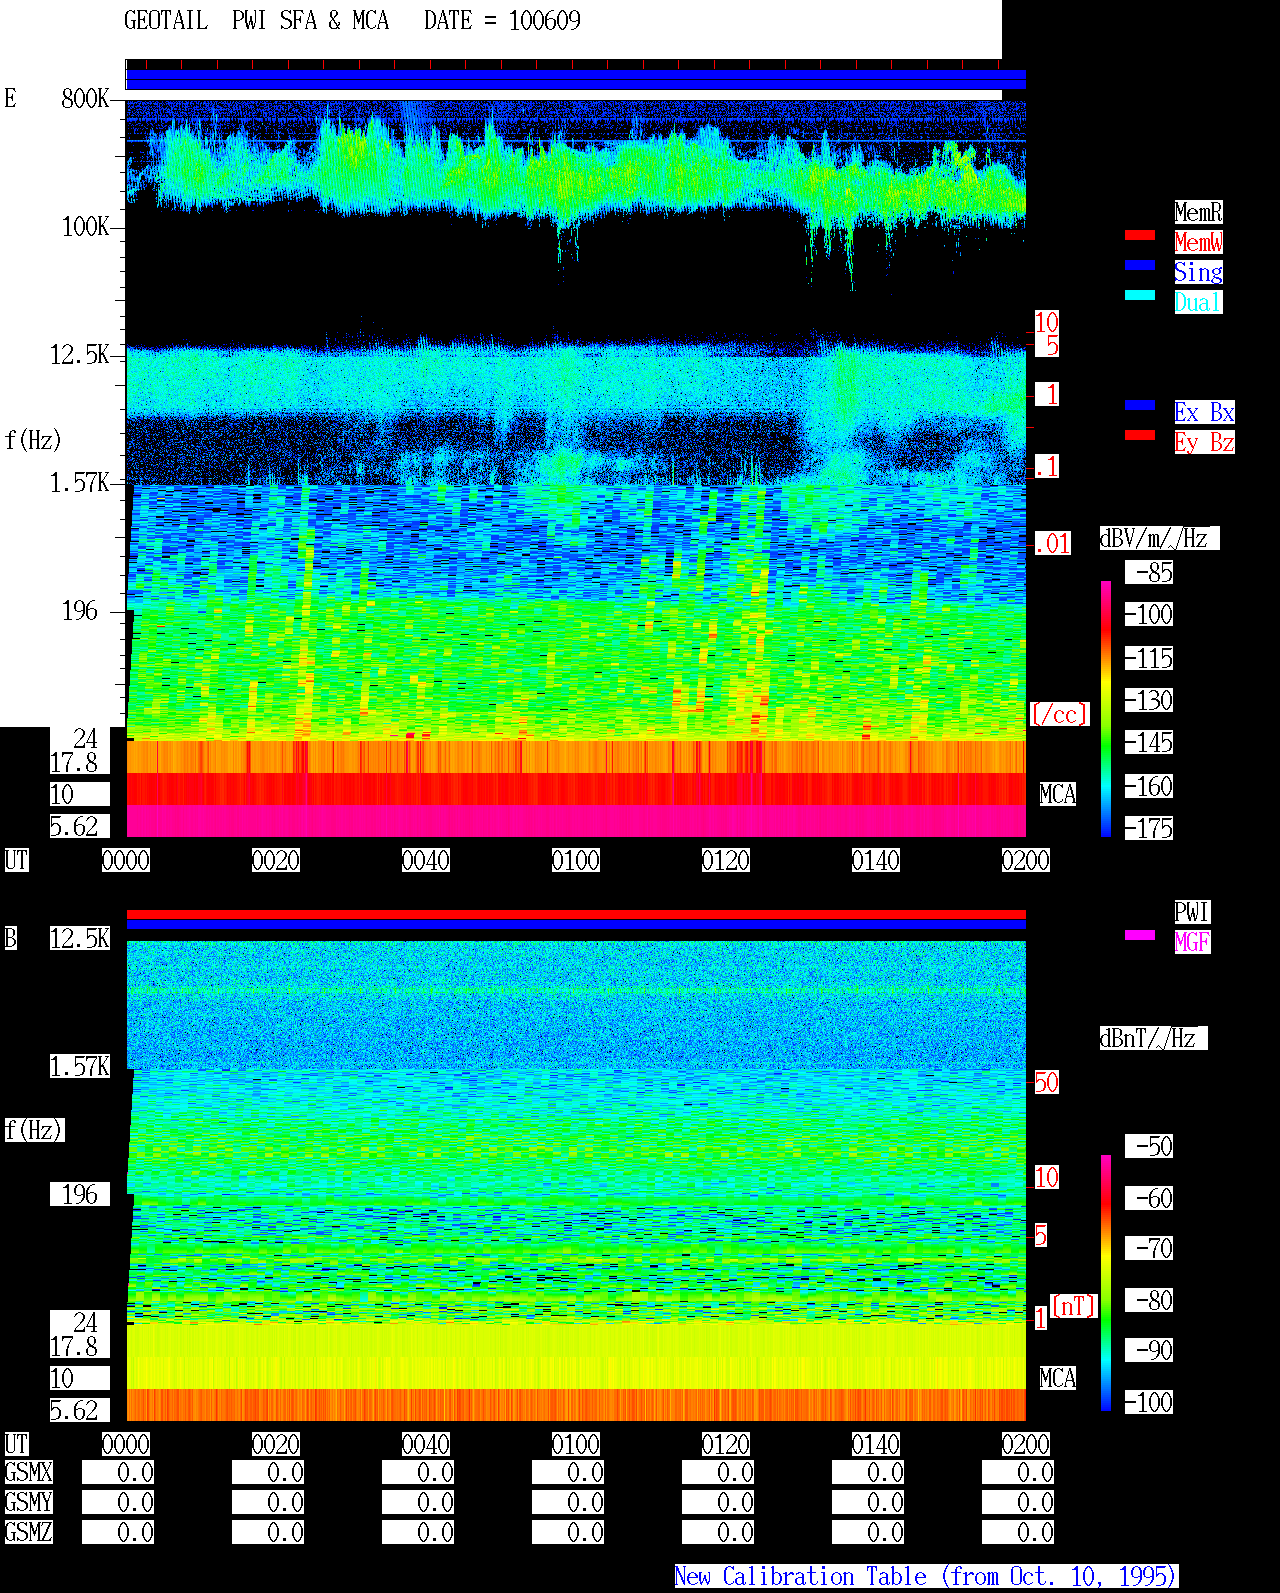Click the blue mode bar above the E panel
The width and height of the screenshot is (1280, 1593).
(x=576, y=80)
